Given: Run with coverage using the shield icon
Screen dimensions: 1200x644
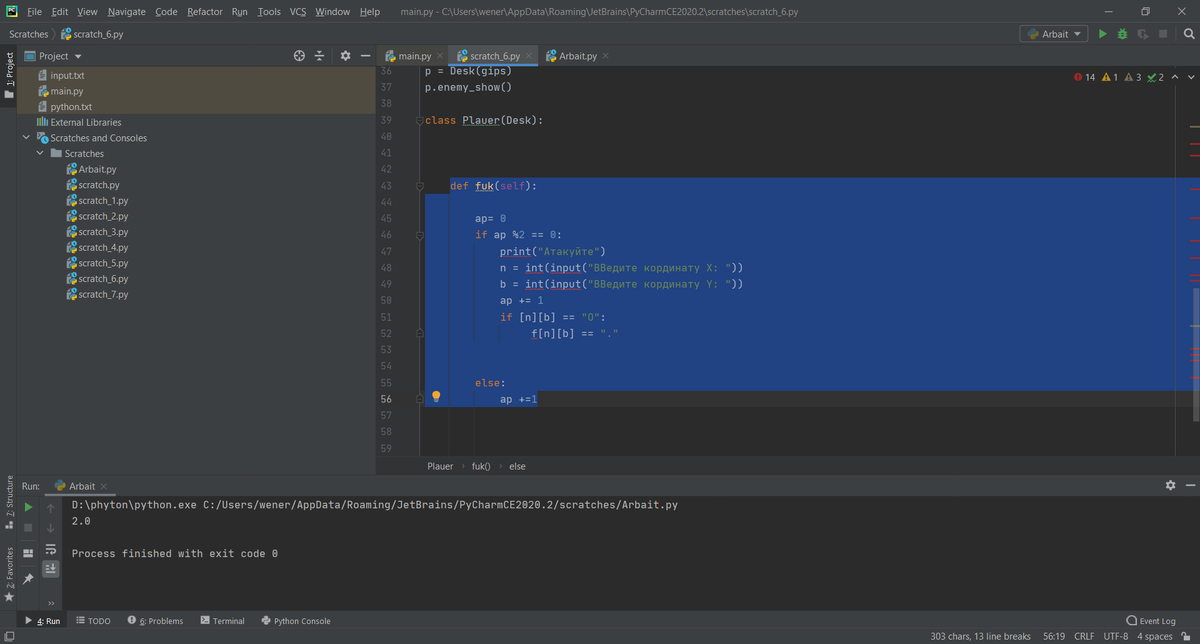Looking at the screenshot, I should point(1142,34).
